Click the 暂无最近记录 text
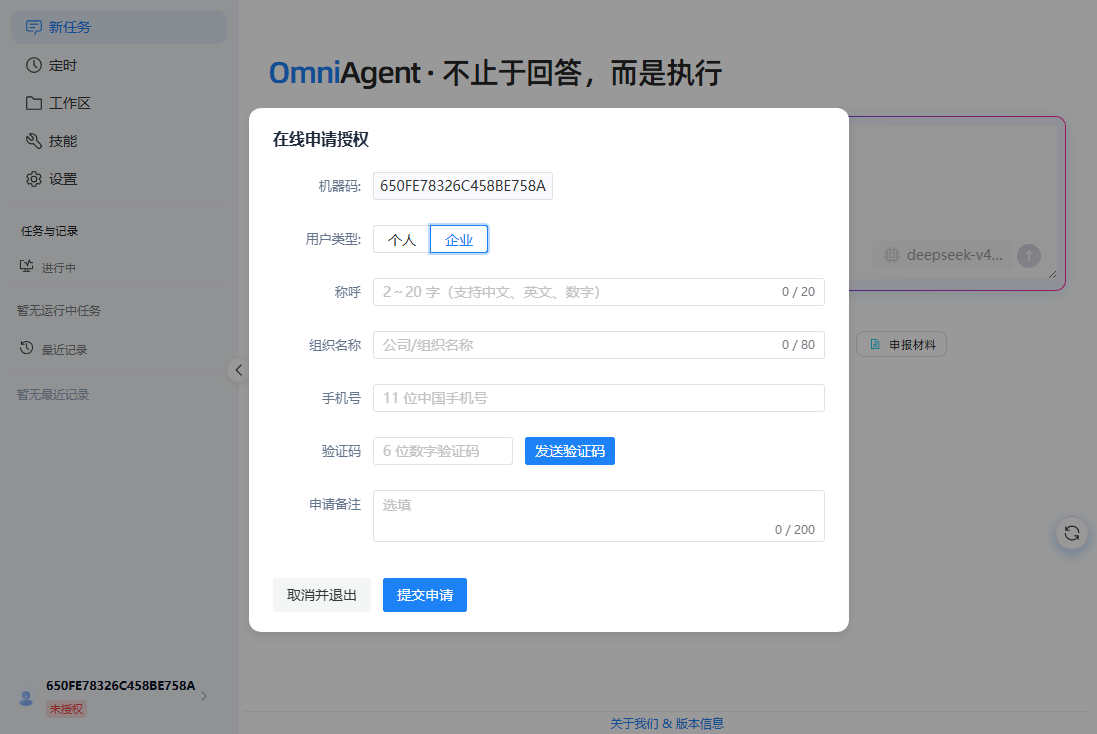Viewport: 1097px width, 734px height. 53,395
